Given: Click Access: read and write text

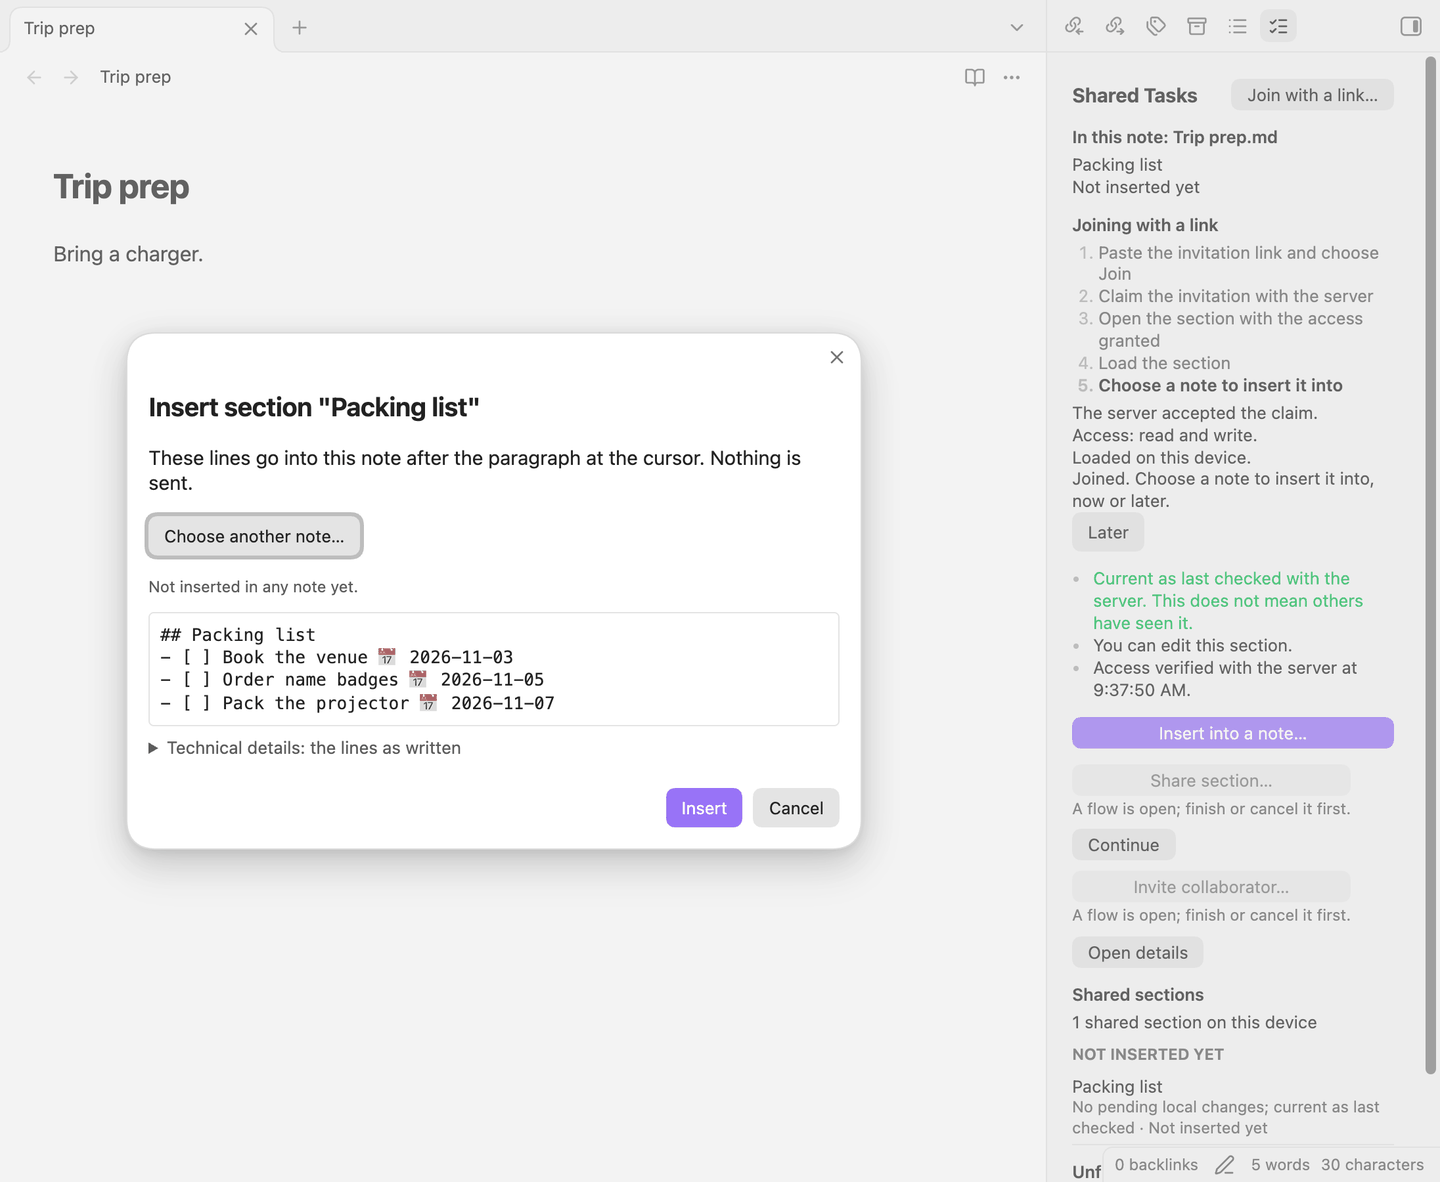Looking at the screenshot, I should coord(1164,435).
